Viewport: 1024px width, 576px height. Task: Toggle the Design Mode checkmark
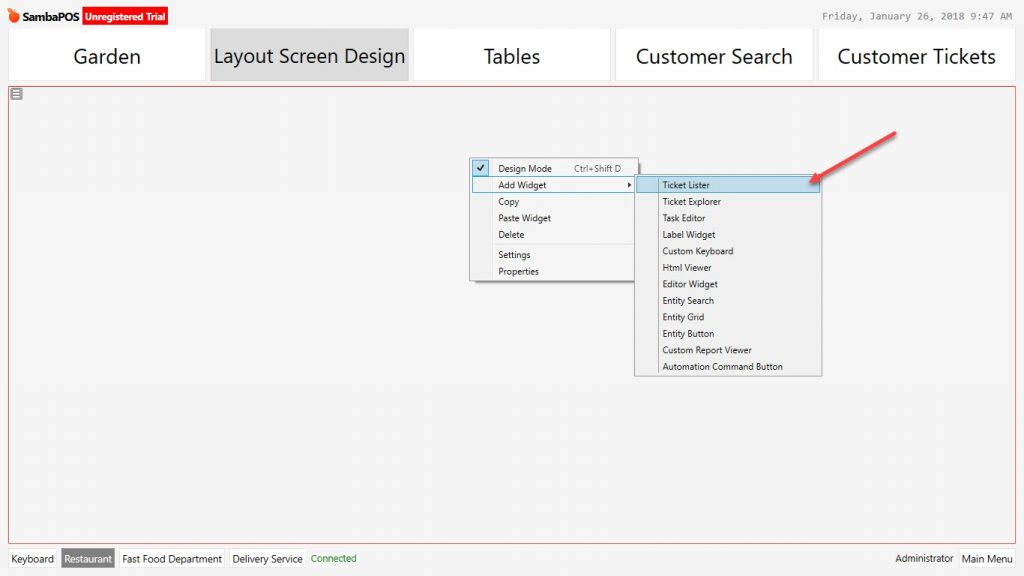[x=481, y=168]
